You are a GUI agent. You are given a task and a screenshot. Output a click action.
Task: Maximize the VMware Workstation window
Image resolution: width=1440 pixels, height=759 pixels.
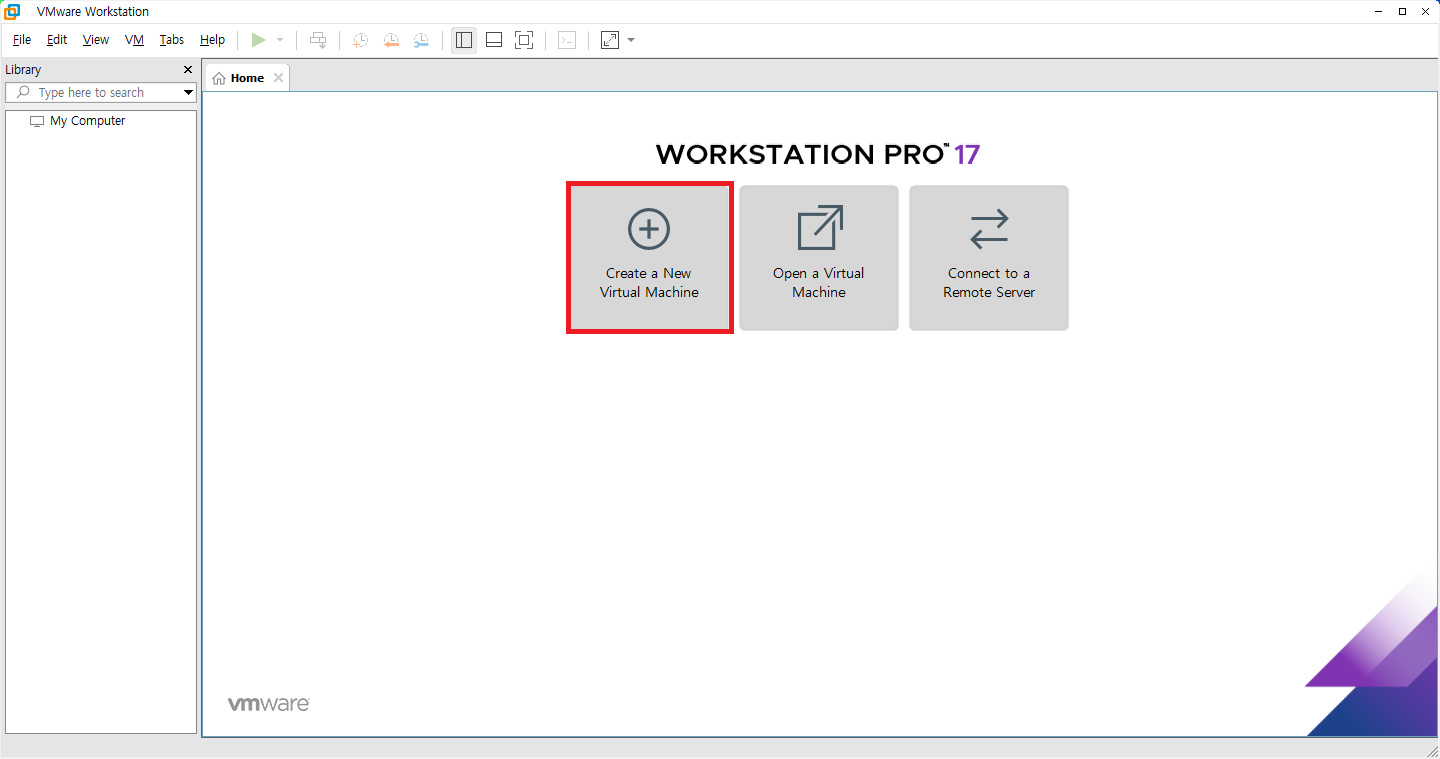(1402, 11)
